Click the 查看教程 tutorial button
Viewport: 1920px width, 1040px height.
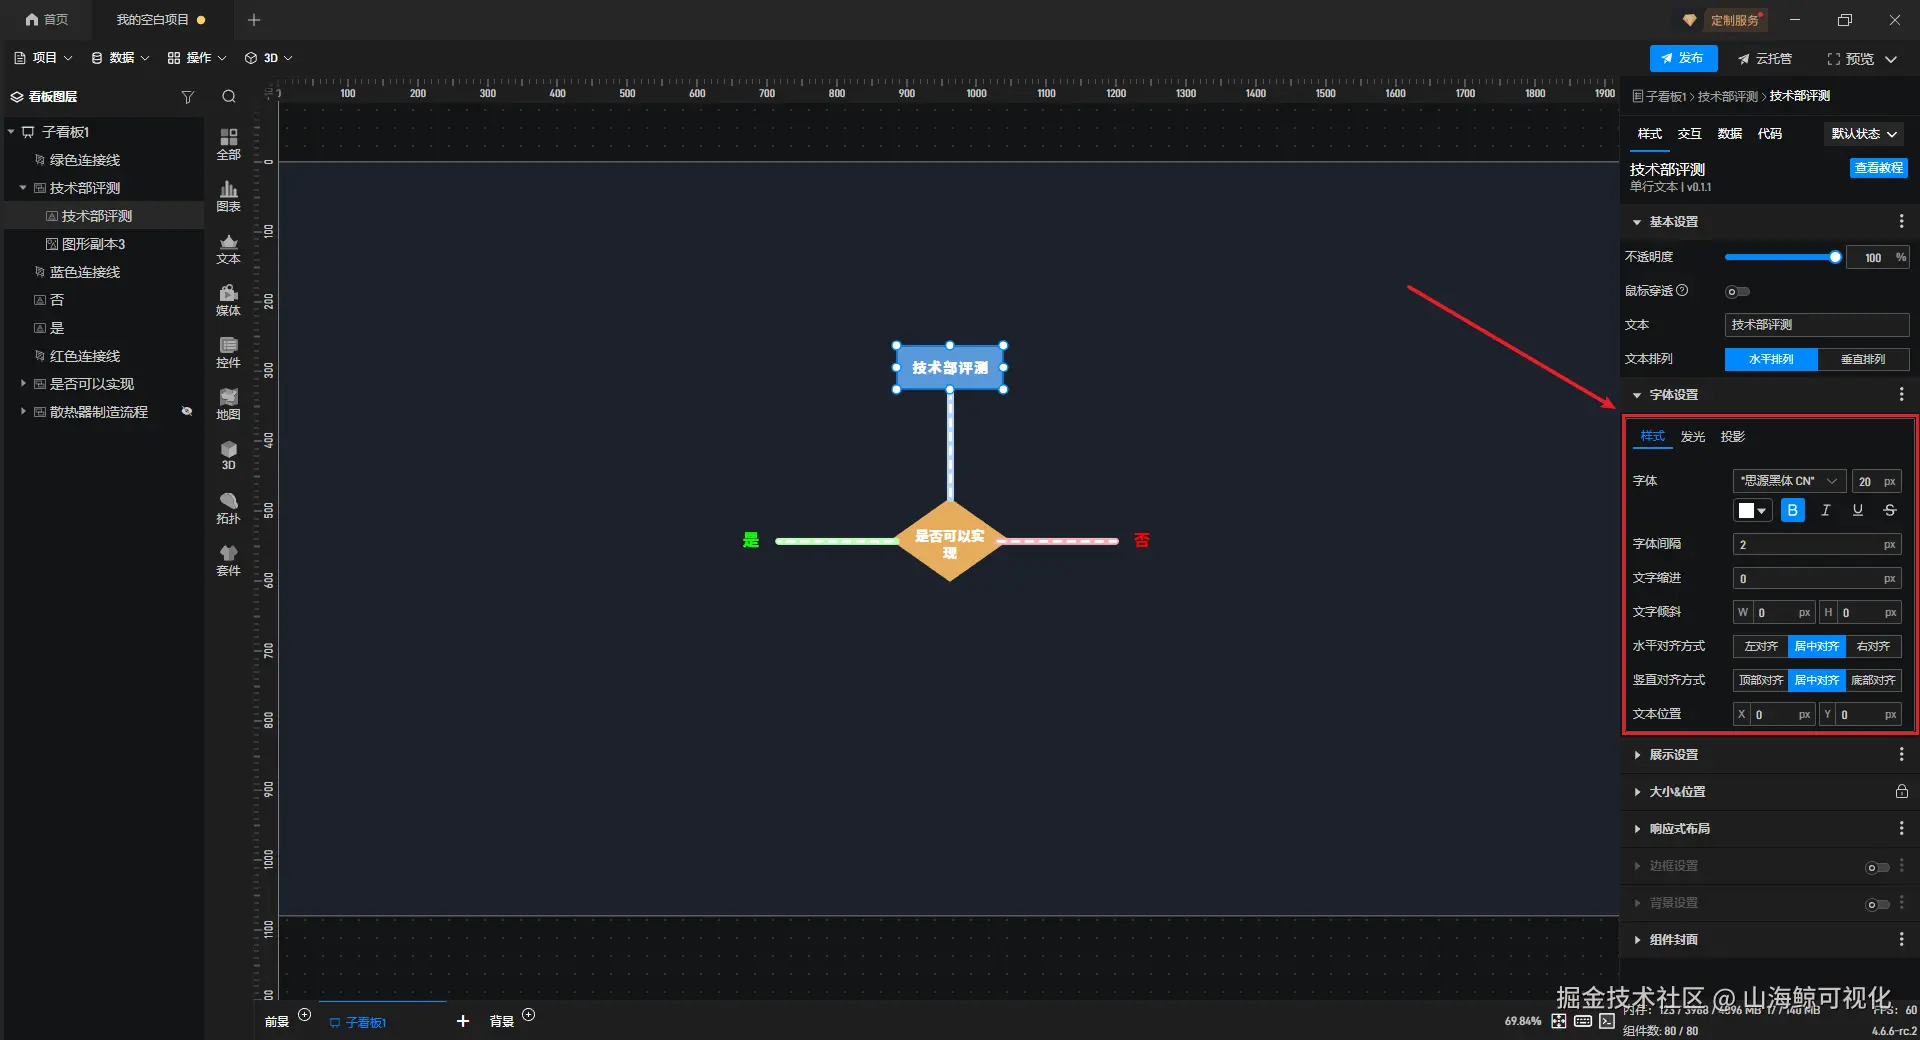tap(1878, 168)
